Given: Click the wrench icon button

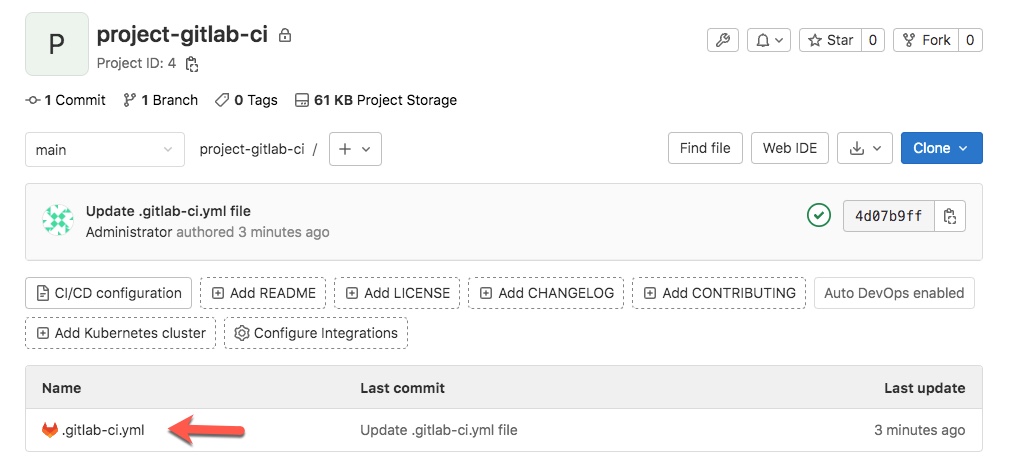Looking at the screenshot, I should pyautogui.click(x=723, y=40).
